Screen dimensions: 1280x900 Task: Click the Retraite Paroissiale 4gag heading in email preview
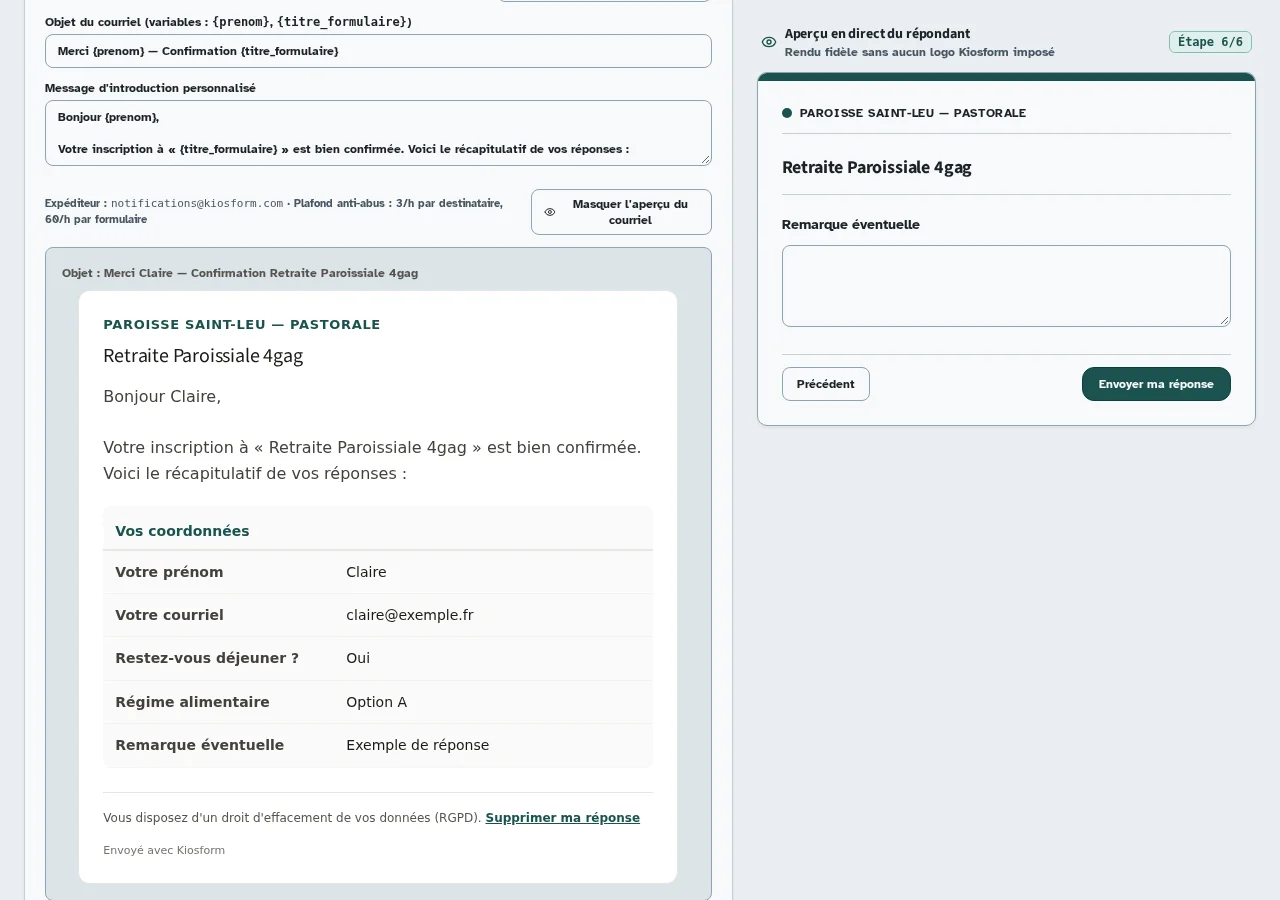point(203,356)
